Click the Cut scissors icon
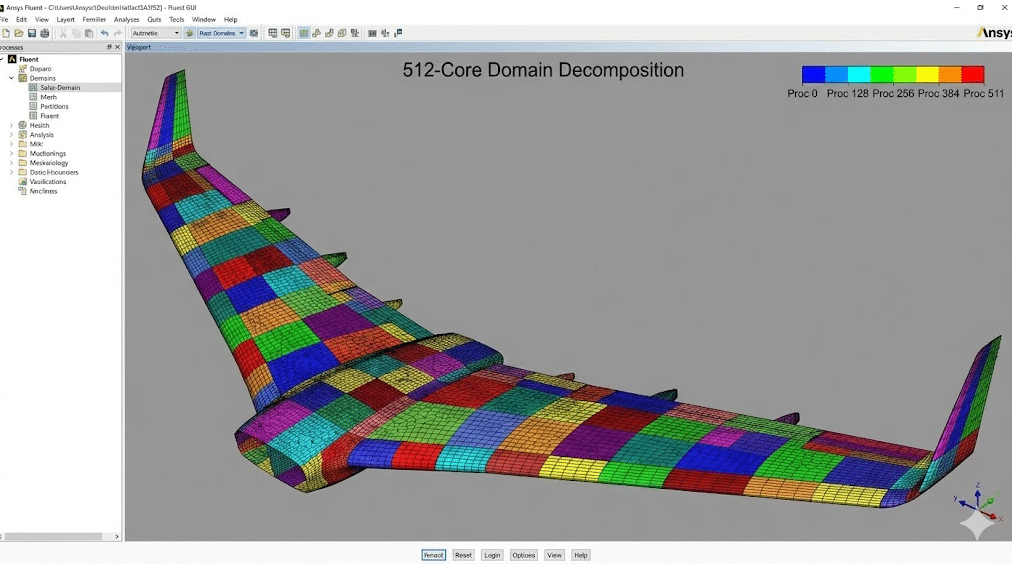1012x570 pixels. [62, 33]
